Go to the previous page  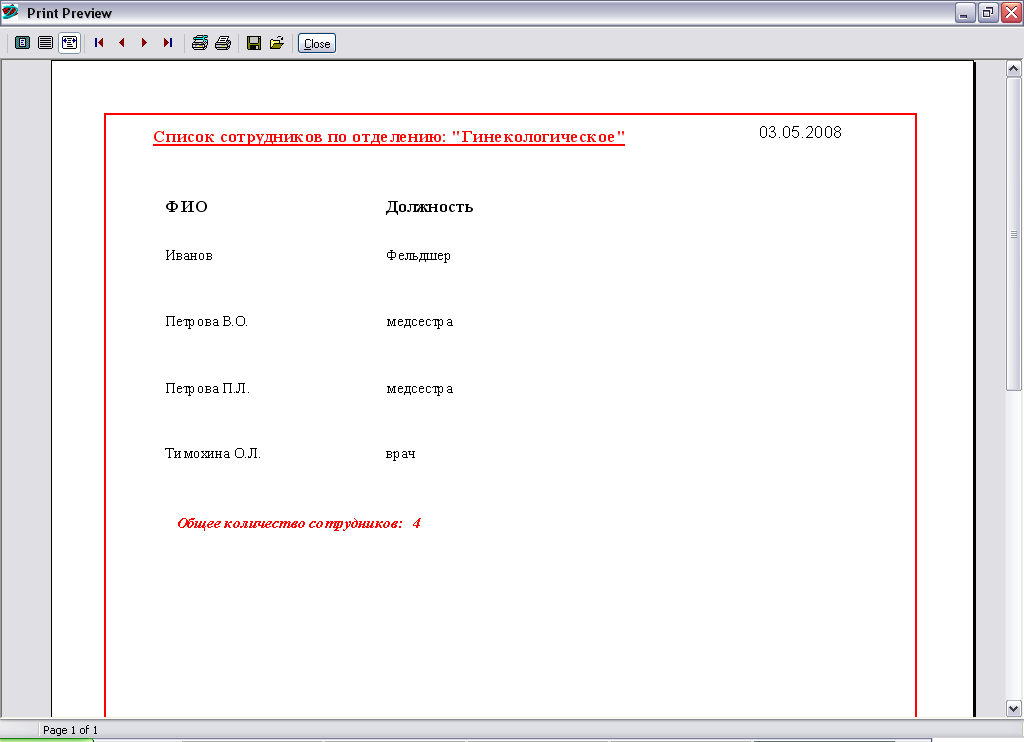pos(122,43)
